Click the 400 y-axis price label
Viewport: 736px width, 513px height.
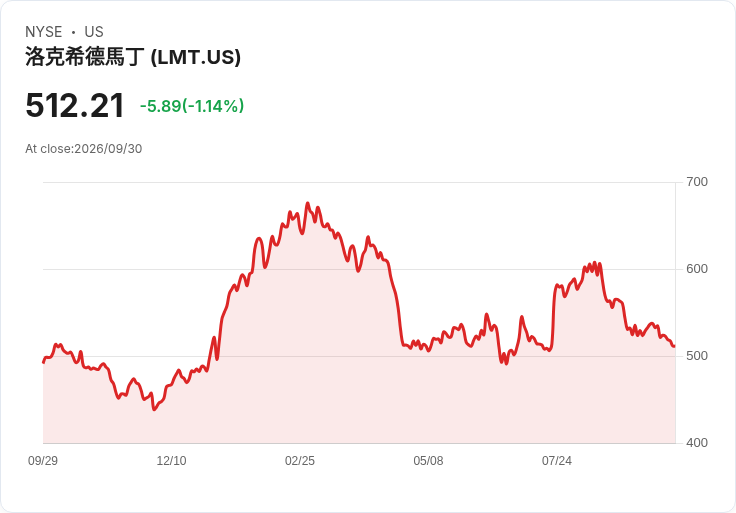pyautogui.click(x=697, y=443)
